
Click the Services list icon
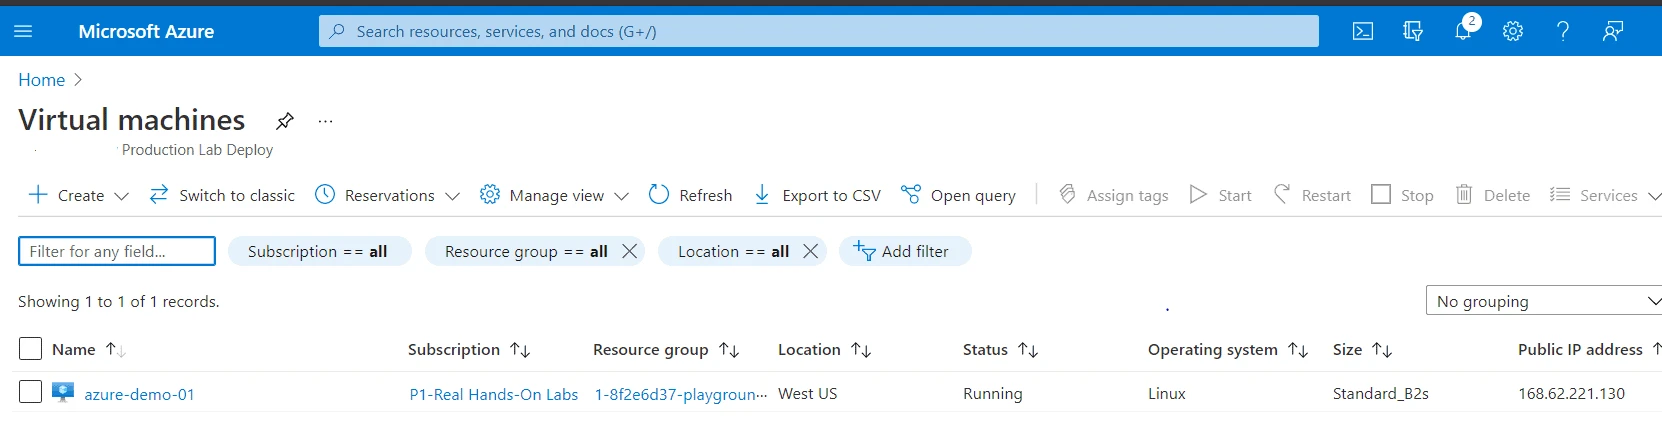click(x=1560, y=194)
